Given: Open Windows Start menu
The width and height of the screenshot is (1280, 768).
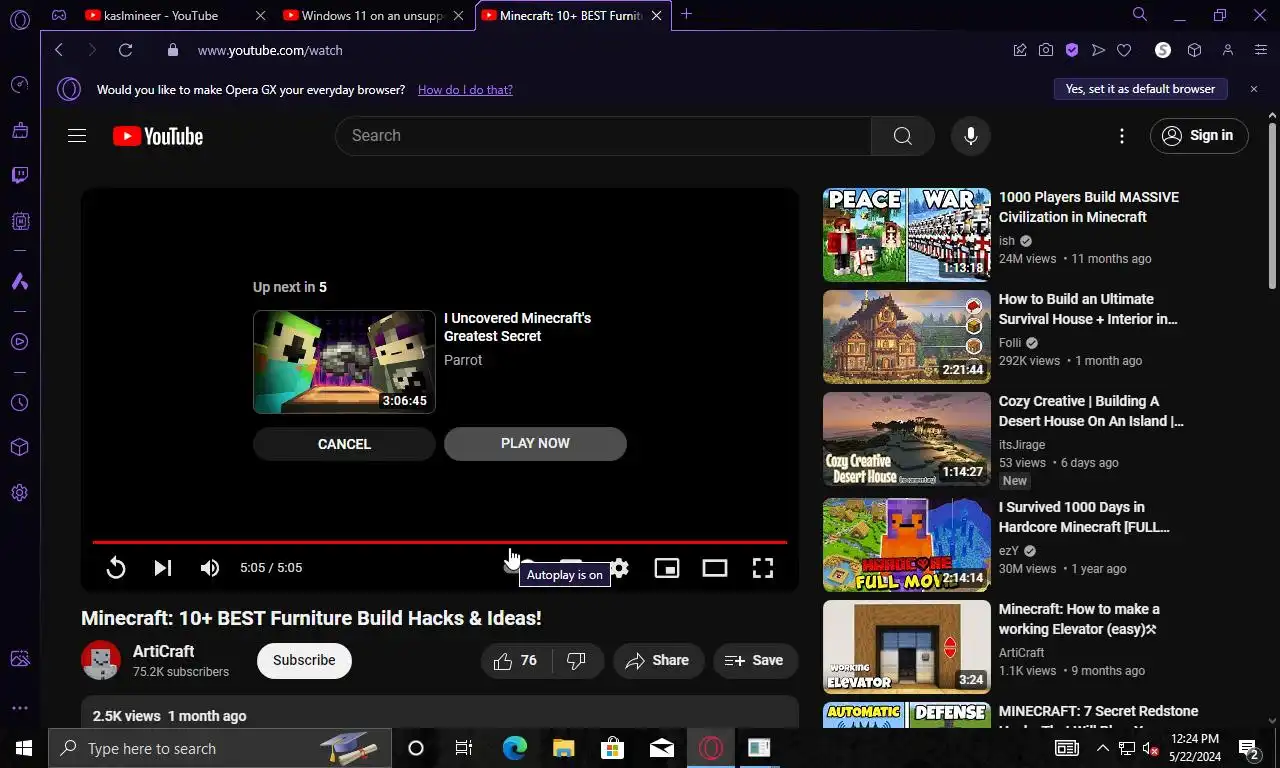Looking at the screenshot, I should (23, 748).
